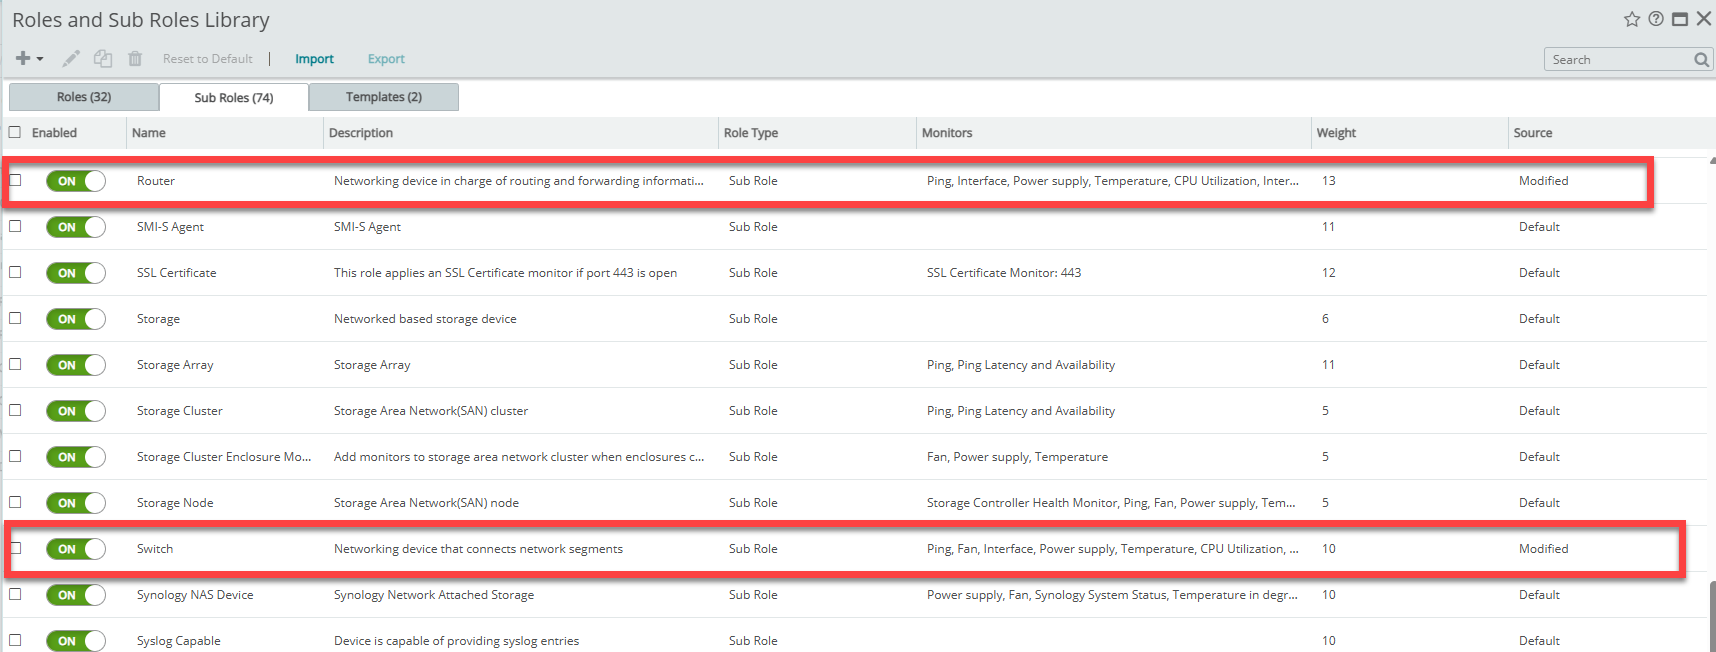Click the pencil edit icon
This screenshot has width=1716, height=652.
71,59
